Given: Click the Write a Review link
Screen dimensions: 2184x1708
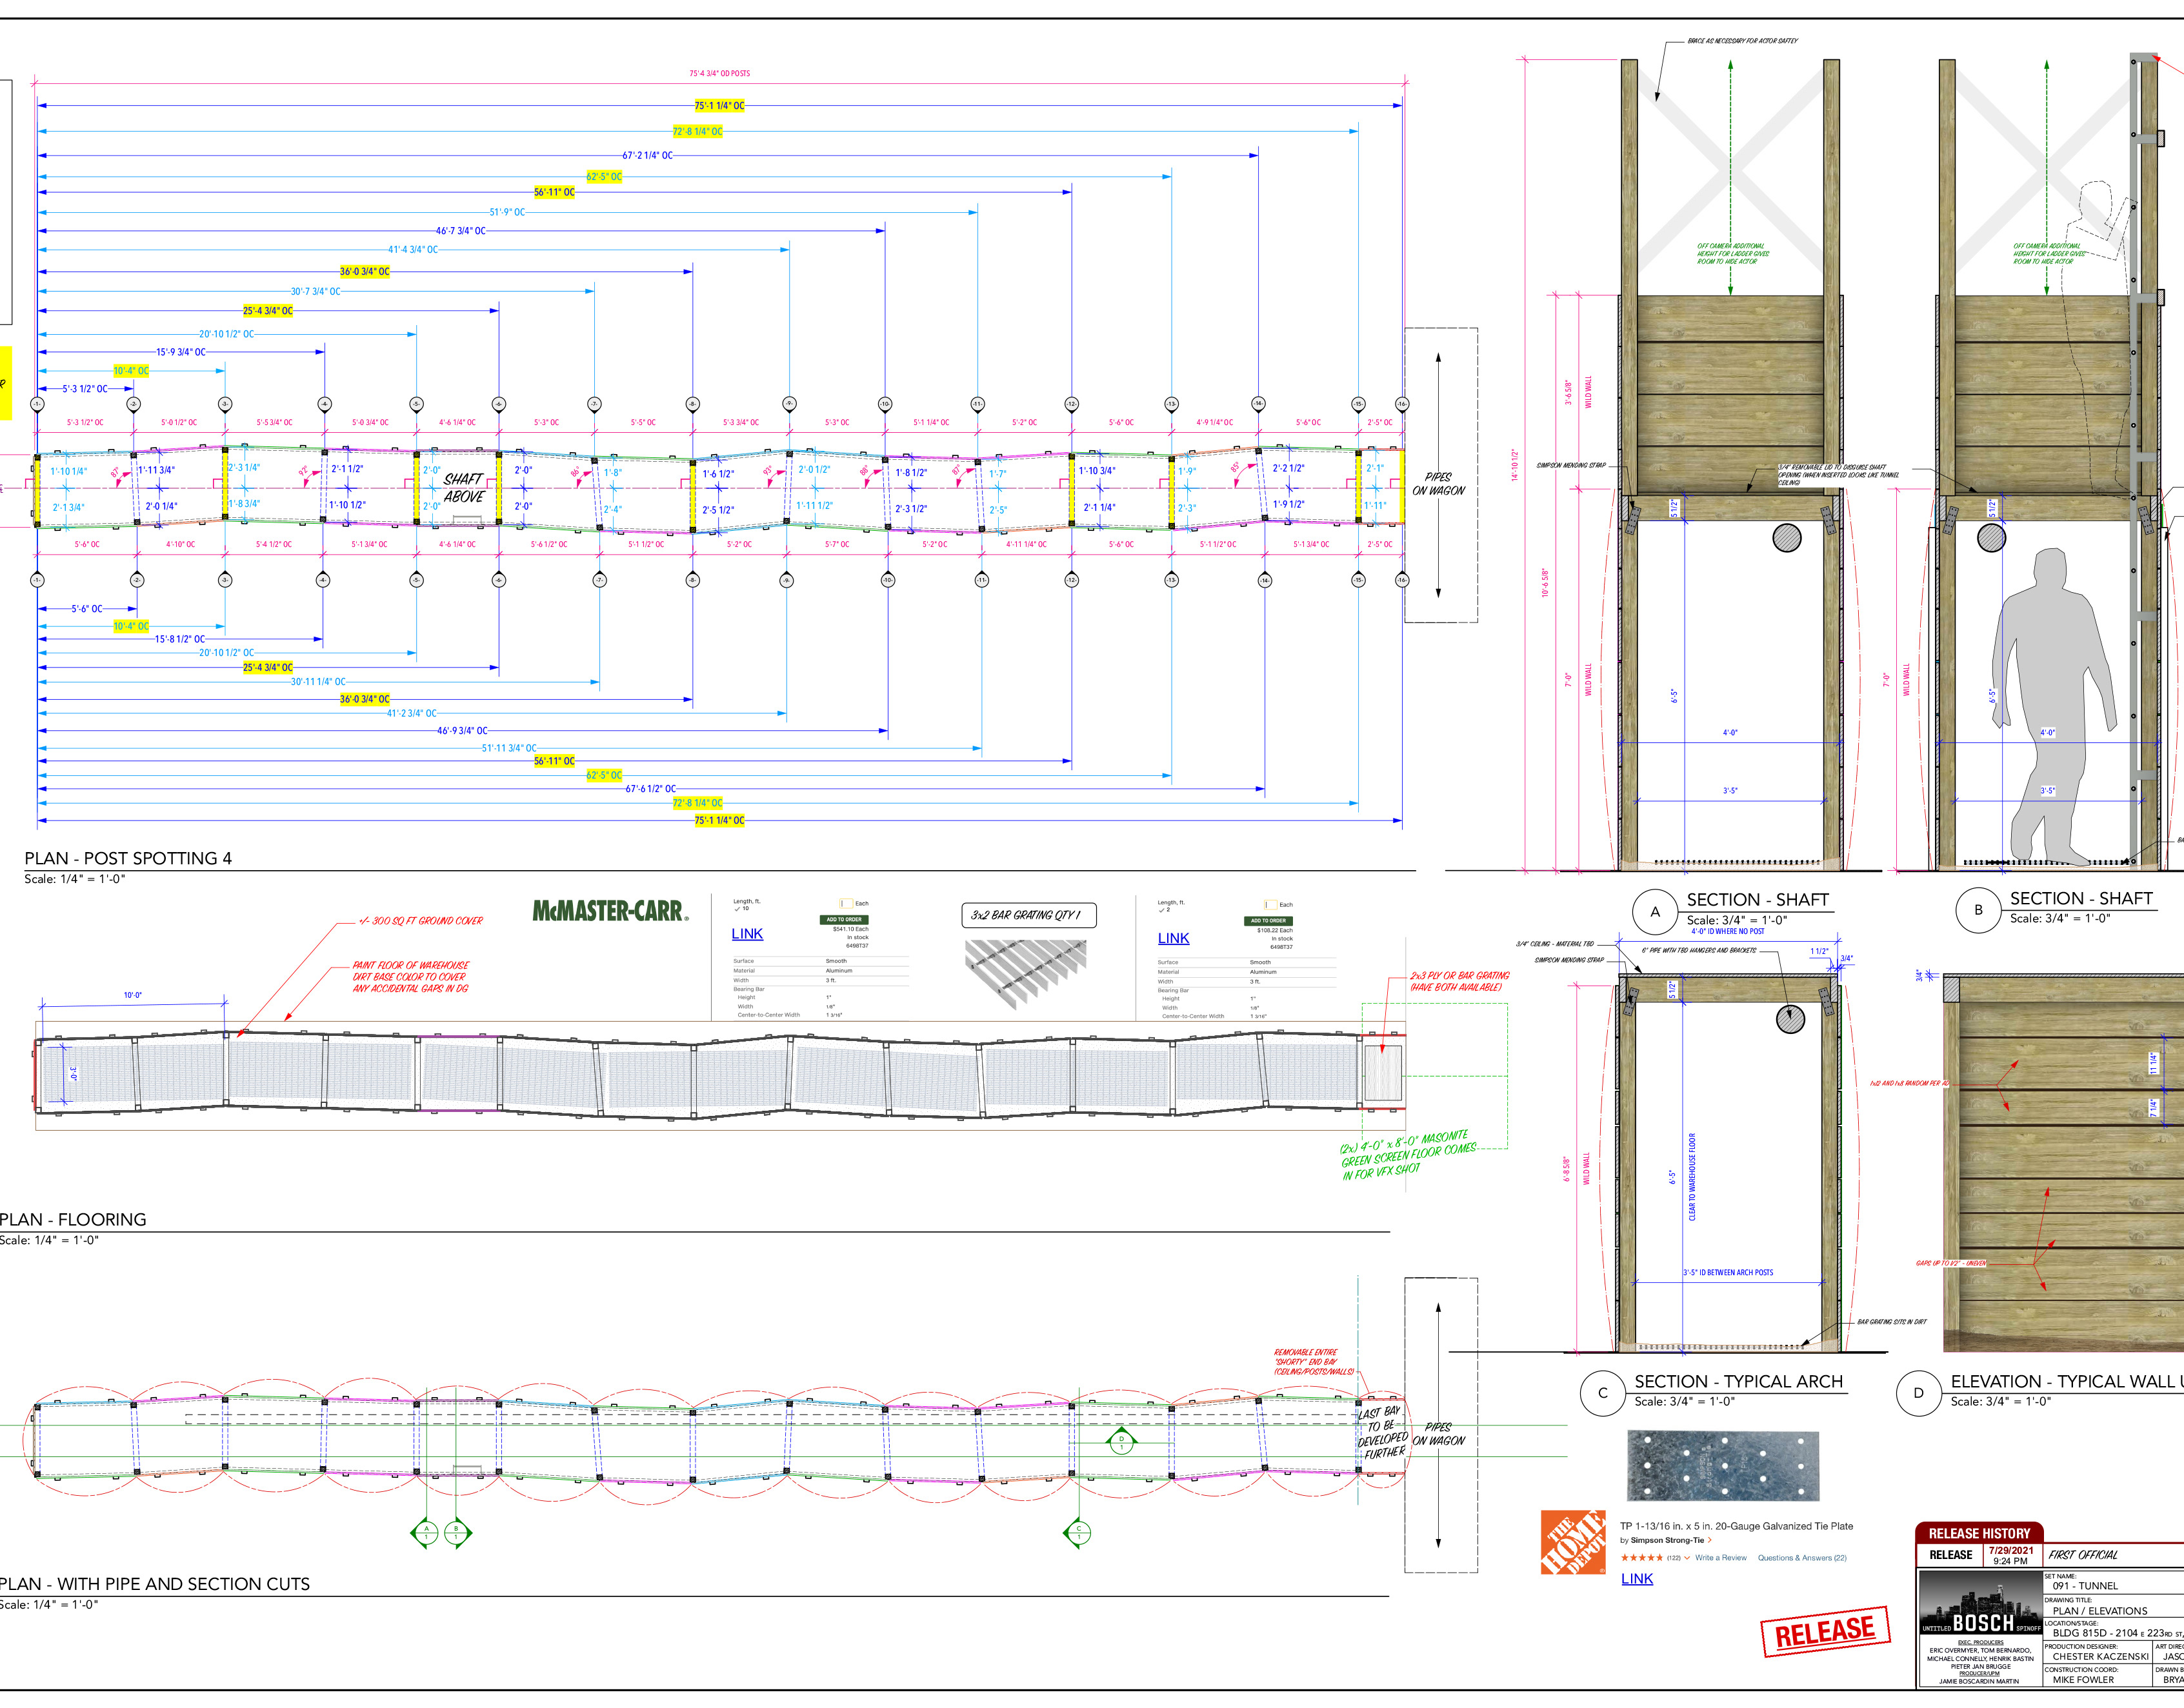Looking at the screenshot, I should click(1720, 1558).
